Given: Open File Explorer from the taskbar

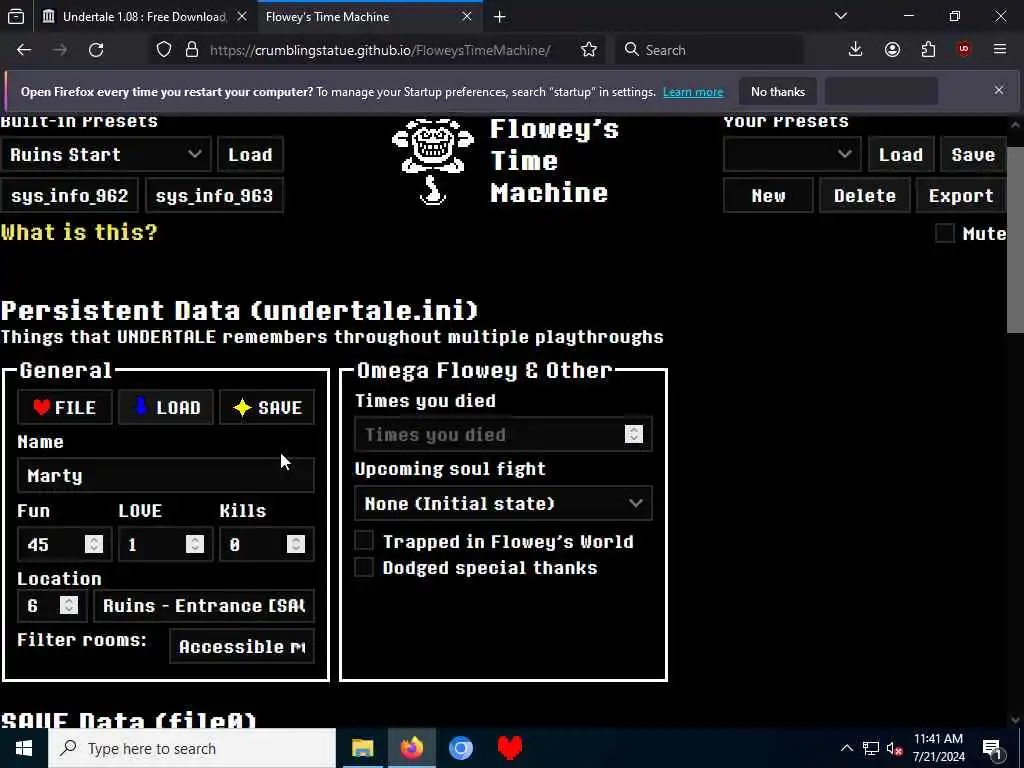Looking at the screenshot, I should click(362, 748).
